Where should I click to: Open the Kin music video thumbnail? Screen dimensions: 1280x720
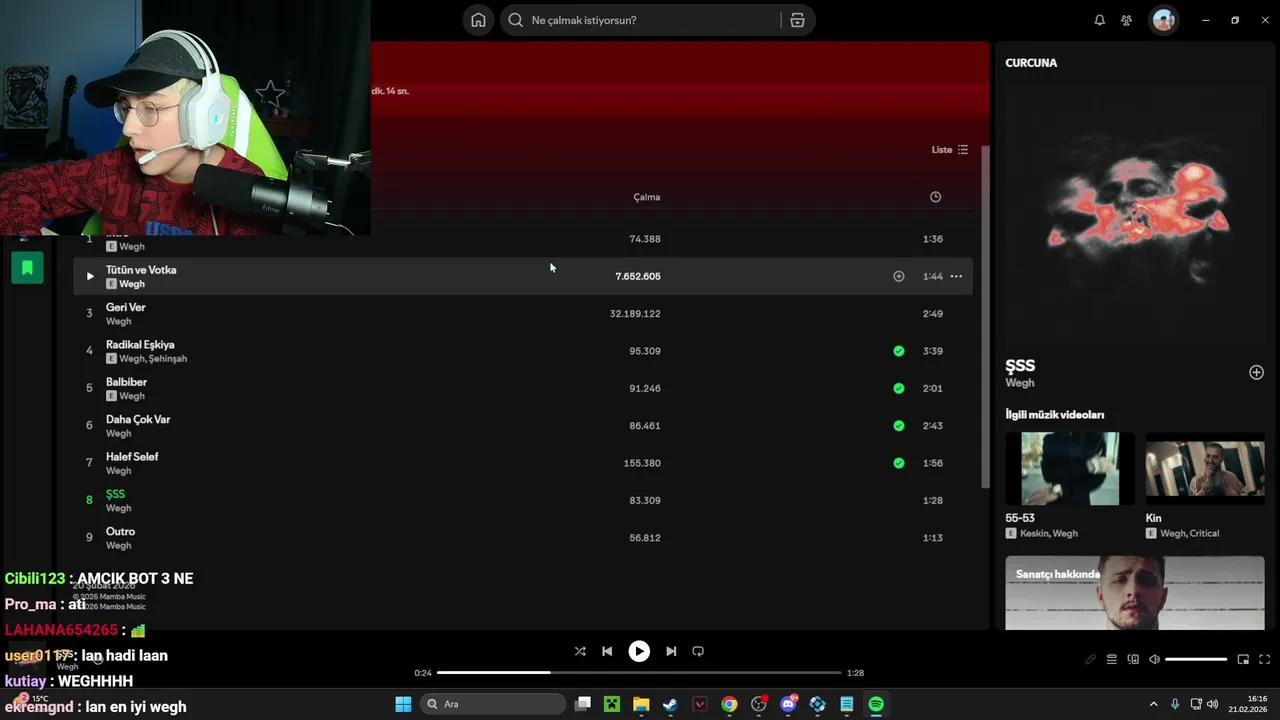click(1205, 468)
